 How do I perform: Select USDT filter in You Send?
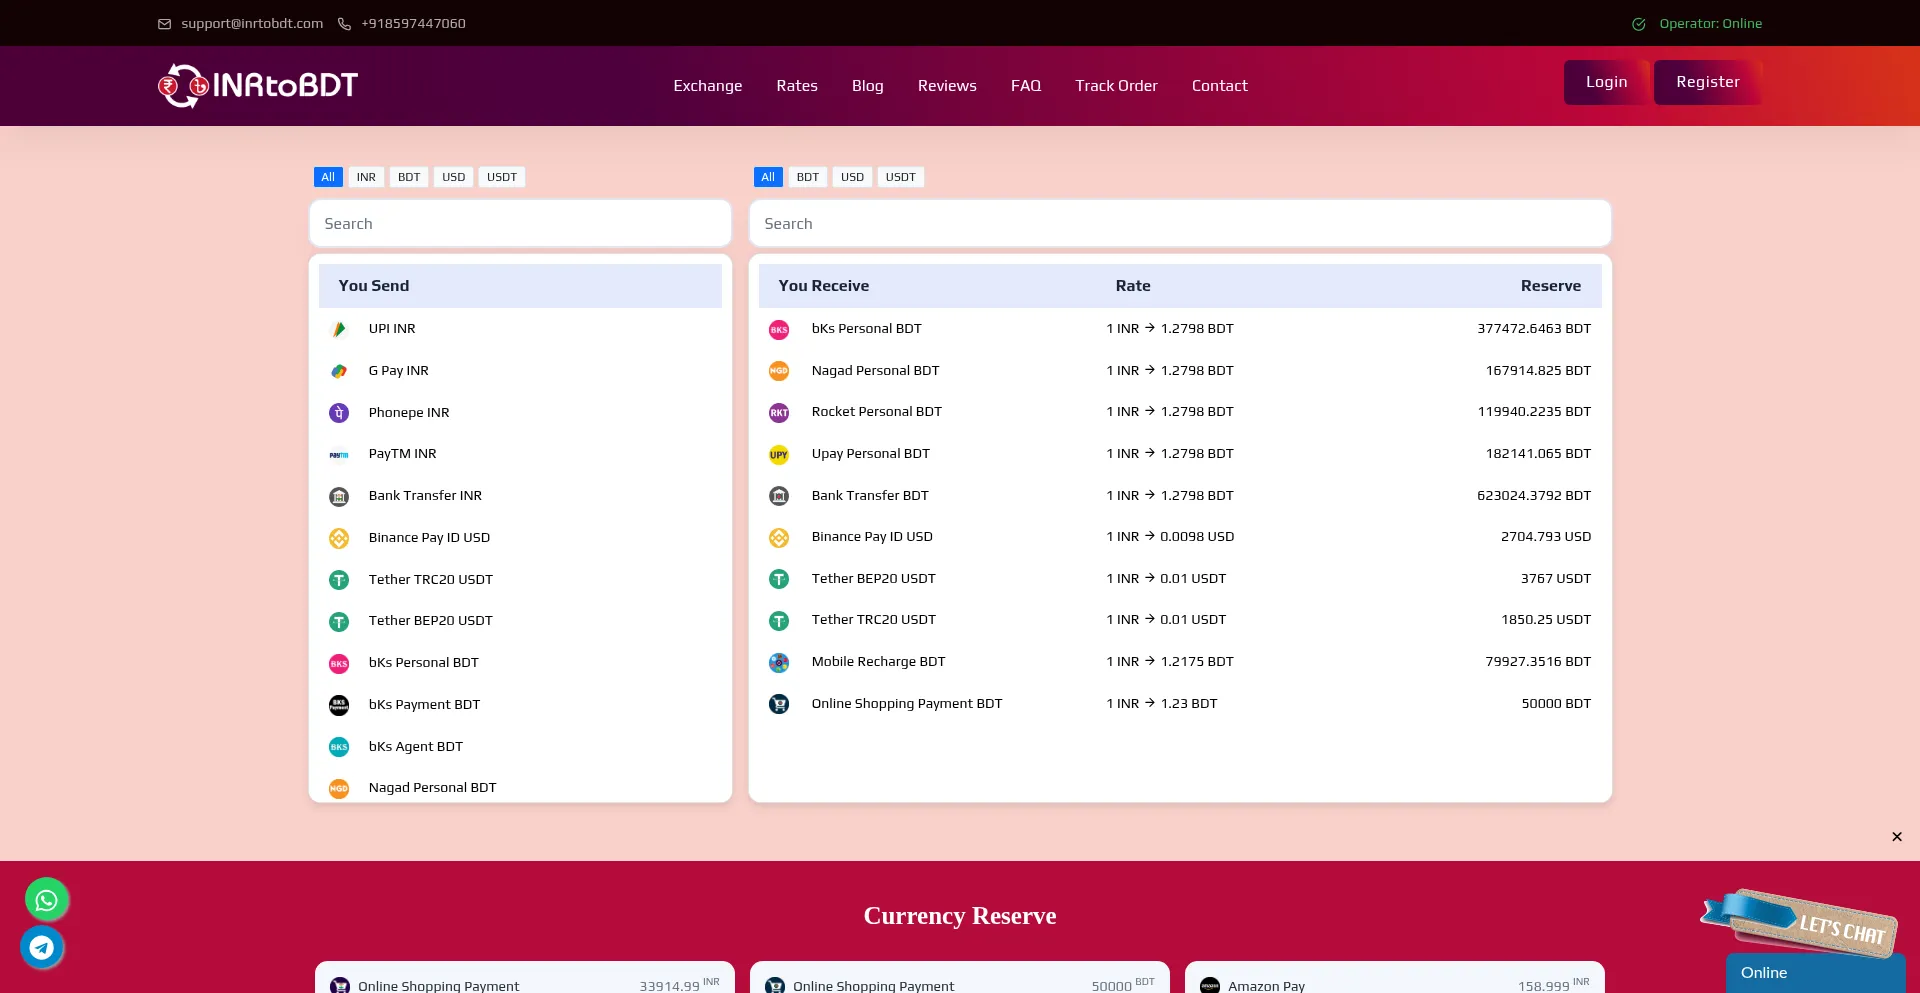point(502,177)
